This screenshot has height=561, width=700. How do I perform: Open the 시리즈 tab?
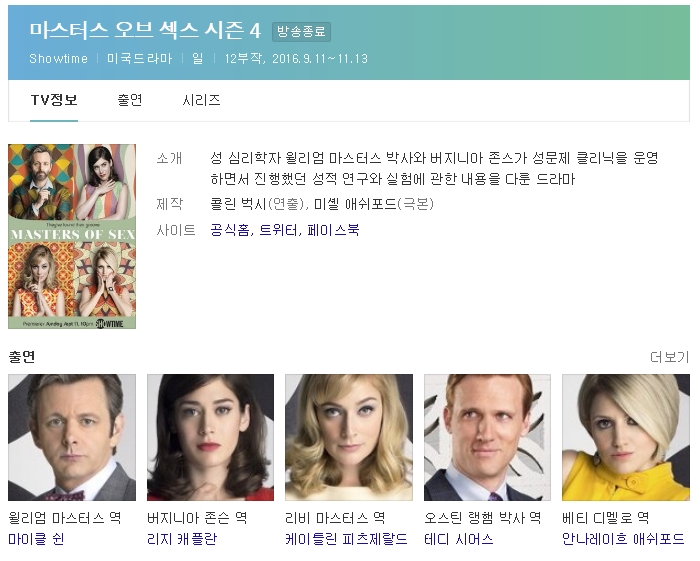(201, 100)
